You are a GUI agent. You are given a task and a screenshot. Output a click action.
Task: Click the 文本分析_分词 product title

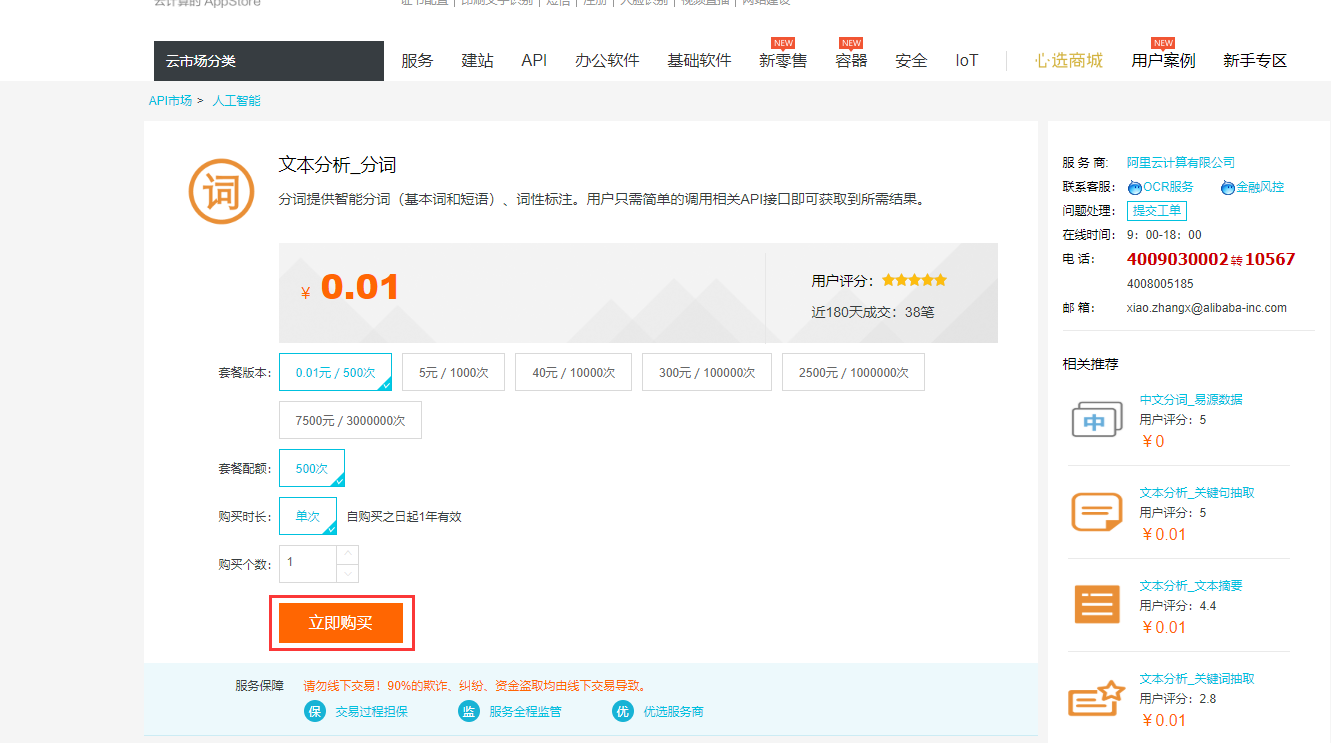[x=337, y=165]
